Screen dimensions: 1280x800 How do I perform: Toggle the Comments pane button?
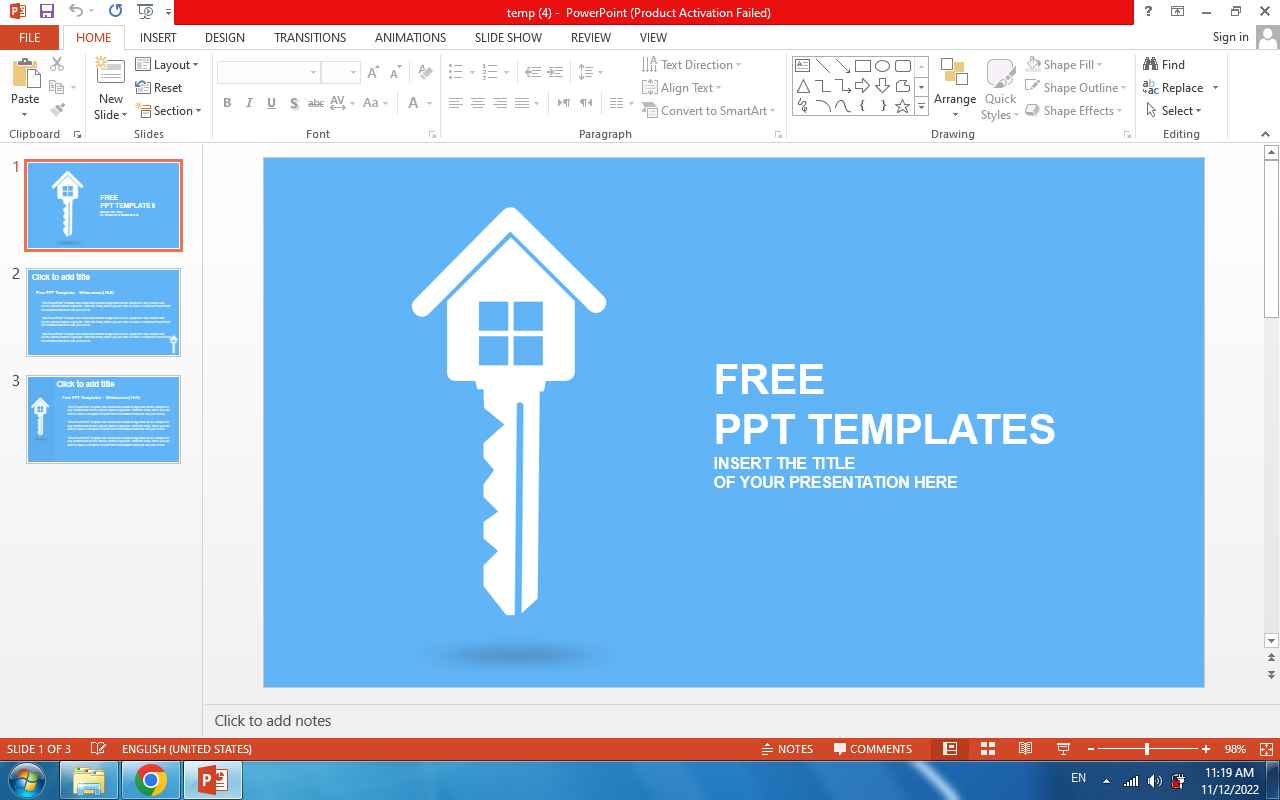(x=871, y=749)
